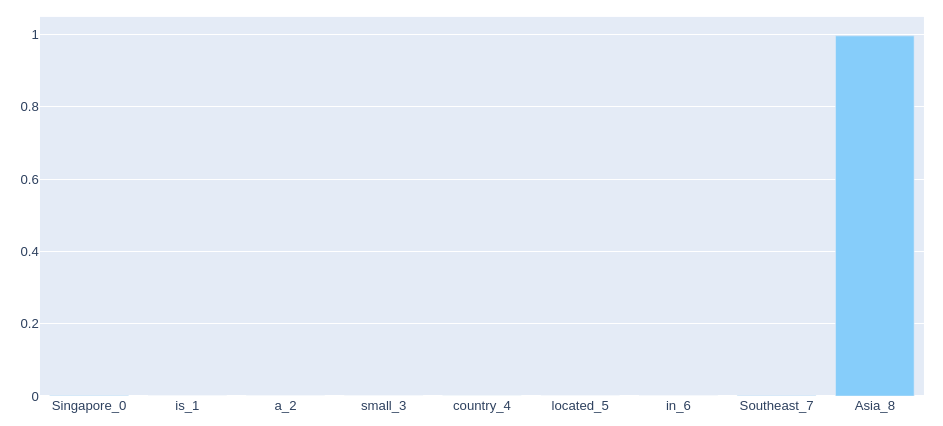The image size is (943, 426).
Task: Click the light blue Asia_8 bar
Action: point(874,215)
